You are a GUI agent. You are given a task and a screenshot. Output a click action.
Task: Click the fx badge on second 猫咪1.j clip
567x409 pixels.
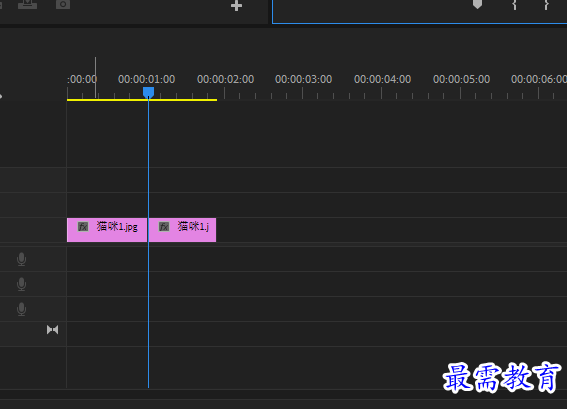164,227
